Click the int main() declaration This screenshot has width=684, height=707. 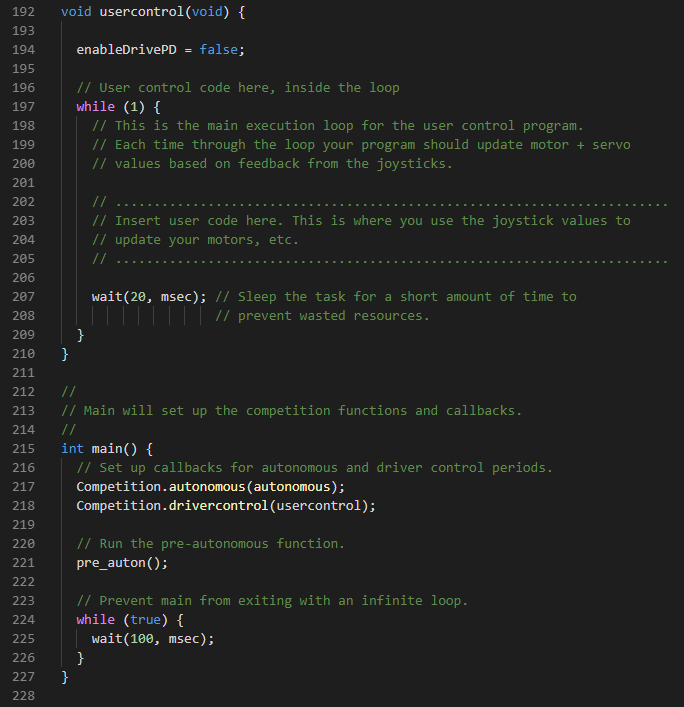tap(107, 449)
